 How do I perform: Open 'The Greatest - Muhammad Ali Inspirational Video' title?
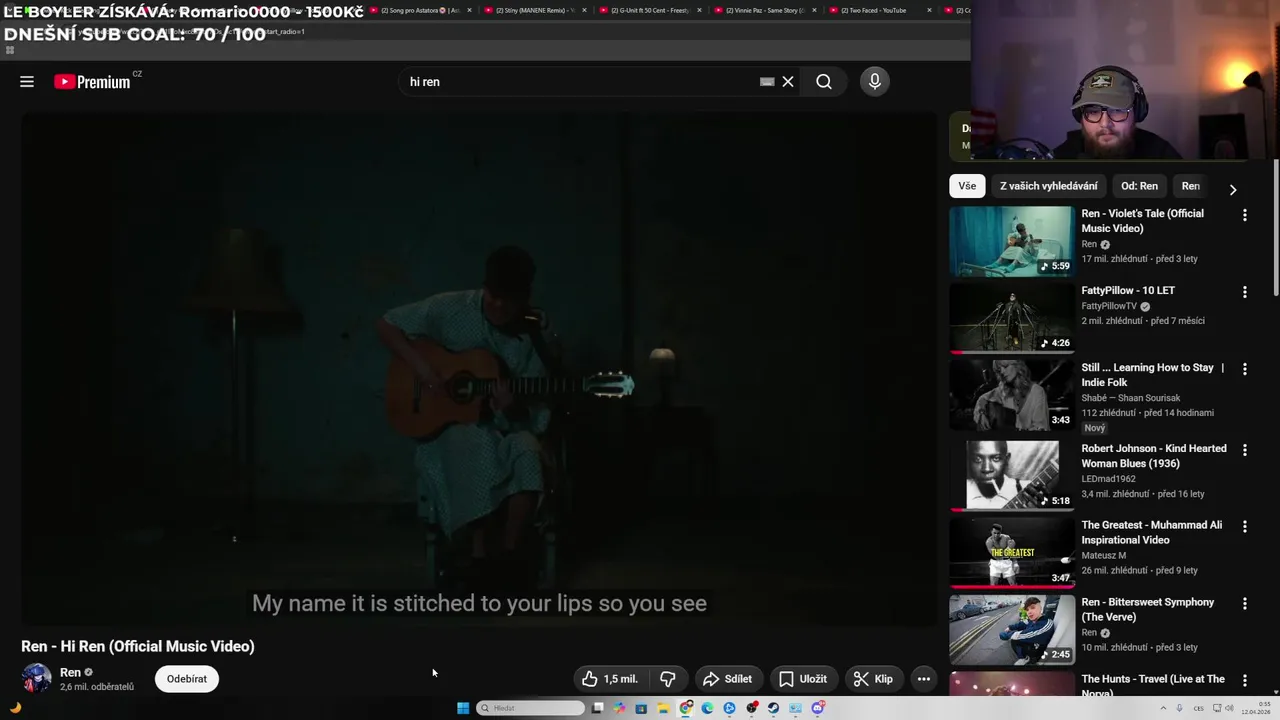(1151, 532)
